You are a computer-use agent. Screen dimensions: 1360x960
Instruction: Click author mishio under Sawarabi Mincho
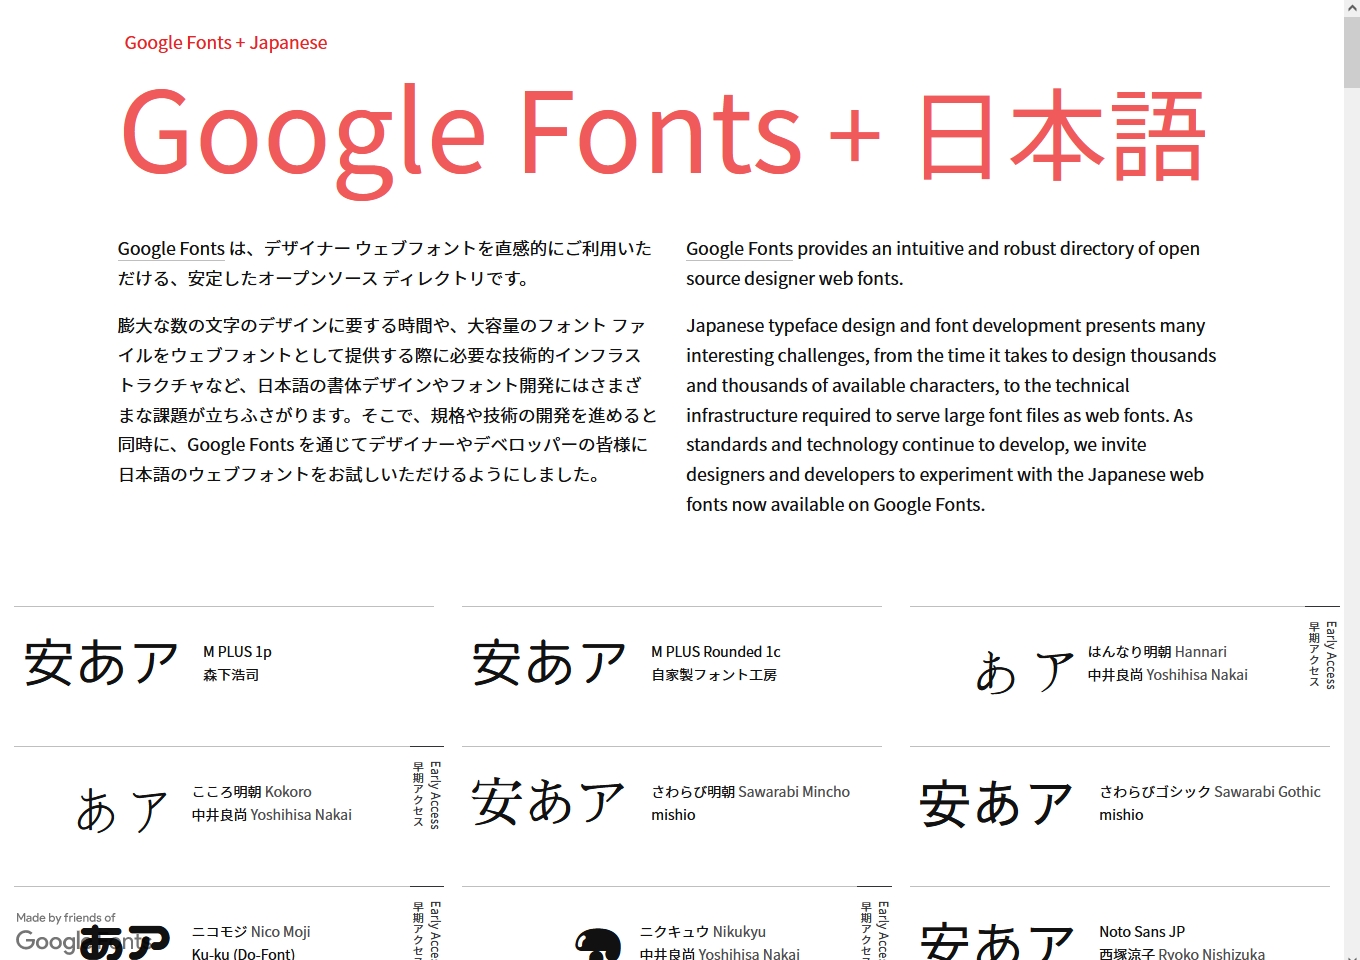click(x=673, y=815)
